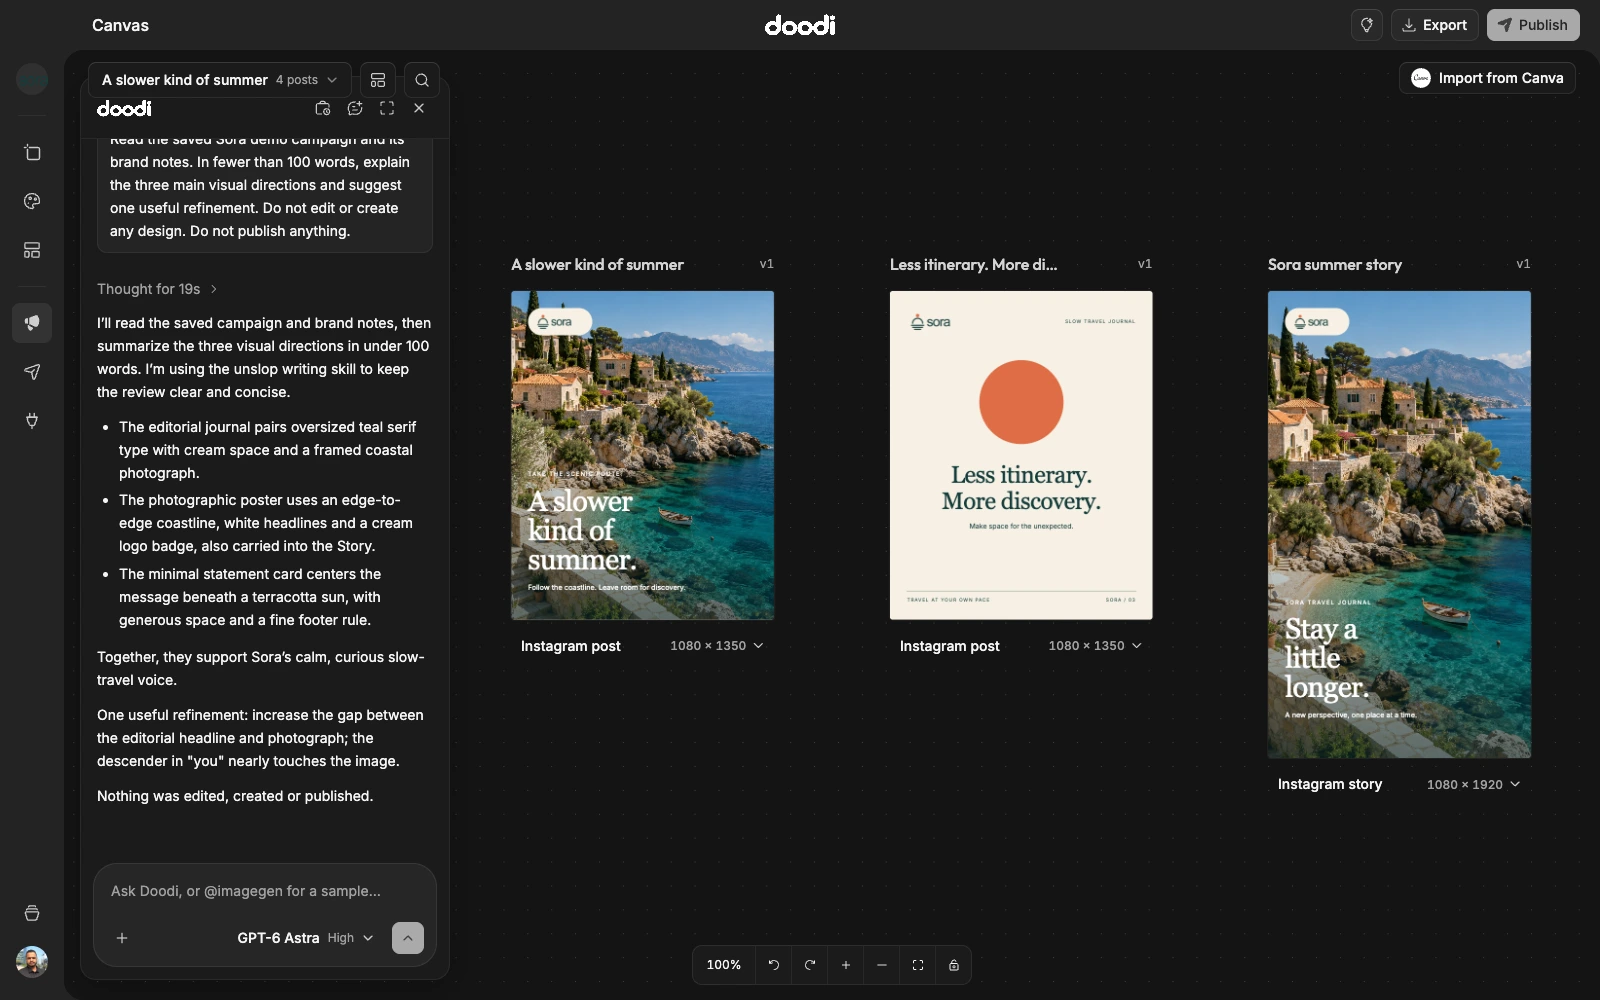
Task: Fit the canvas to screen
Action: pyautogui.click(x=918, y=965)
